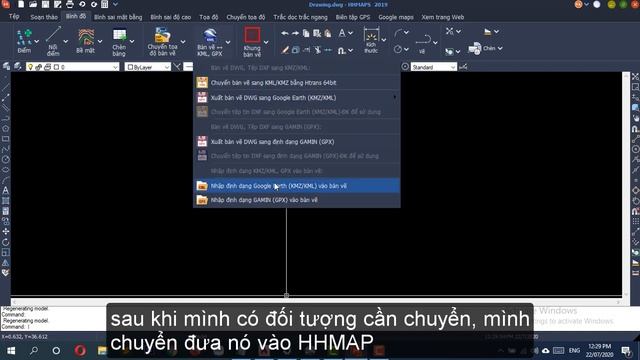Switch to Bình sai mặt bằng tab

coord(118,17)
